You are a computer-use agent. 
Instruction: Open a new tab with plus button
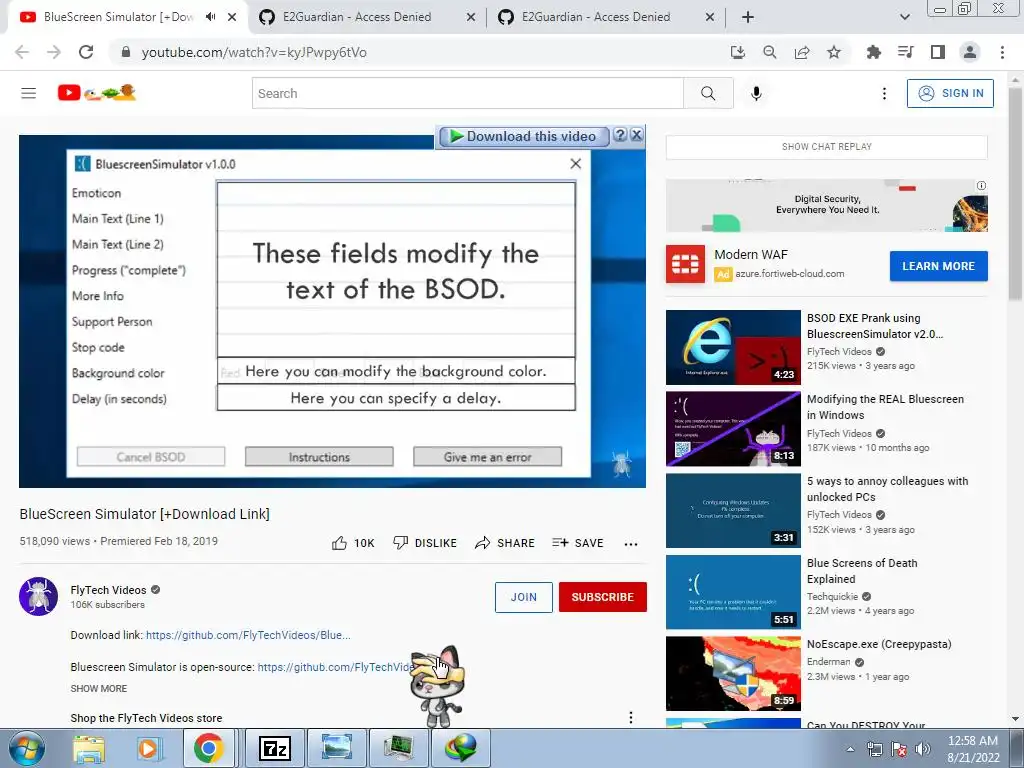(x=748, y=17)
